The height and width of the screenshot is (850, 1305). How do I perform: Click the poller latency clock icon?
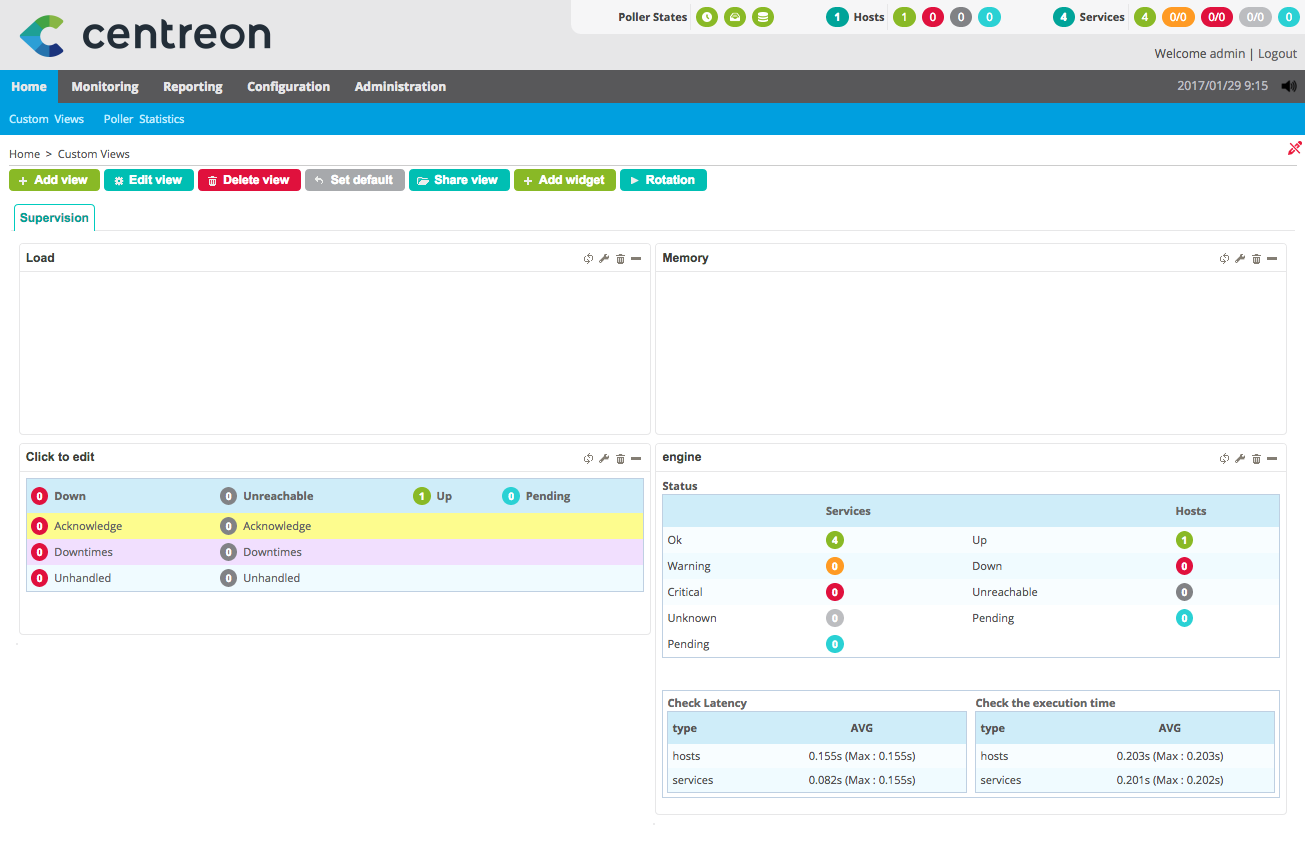(707, 17)
